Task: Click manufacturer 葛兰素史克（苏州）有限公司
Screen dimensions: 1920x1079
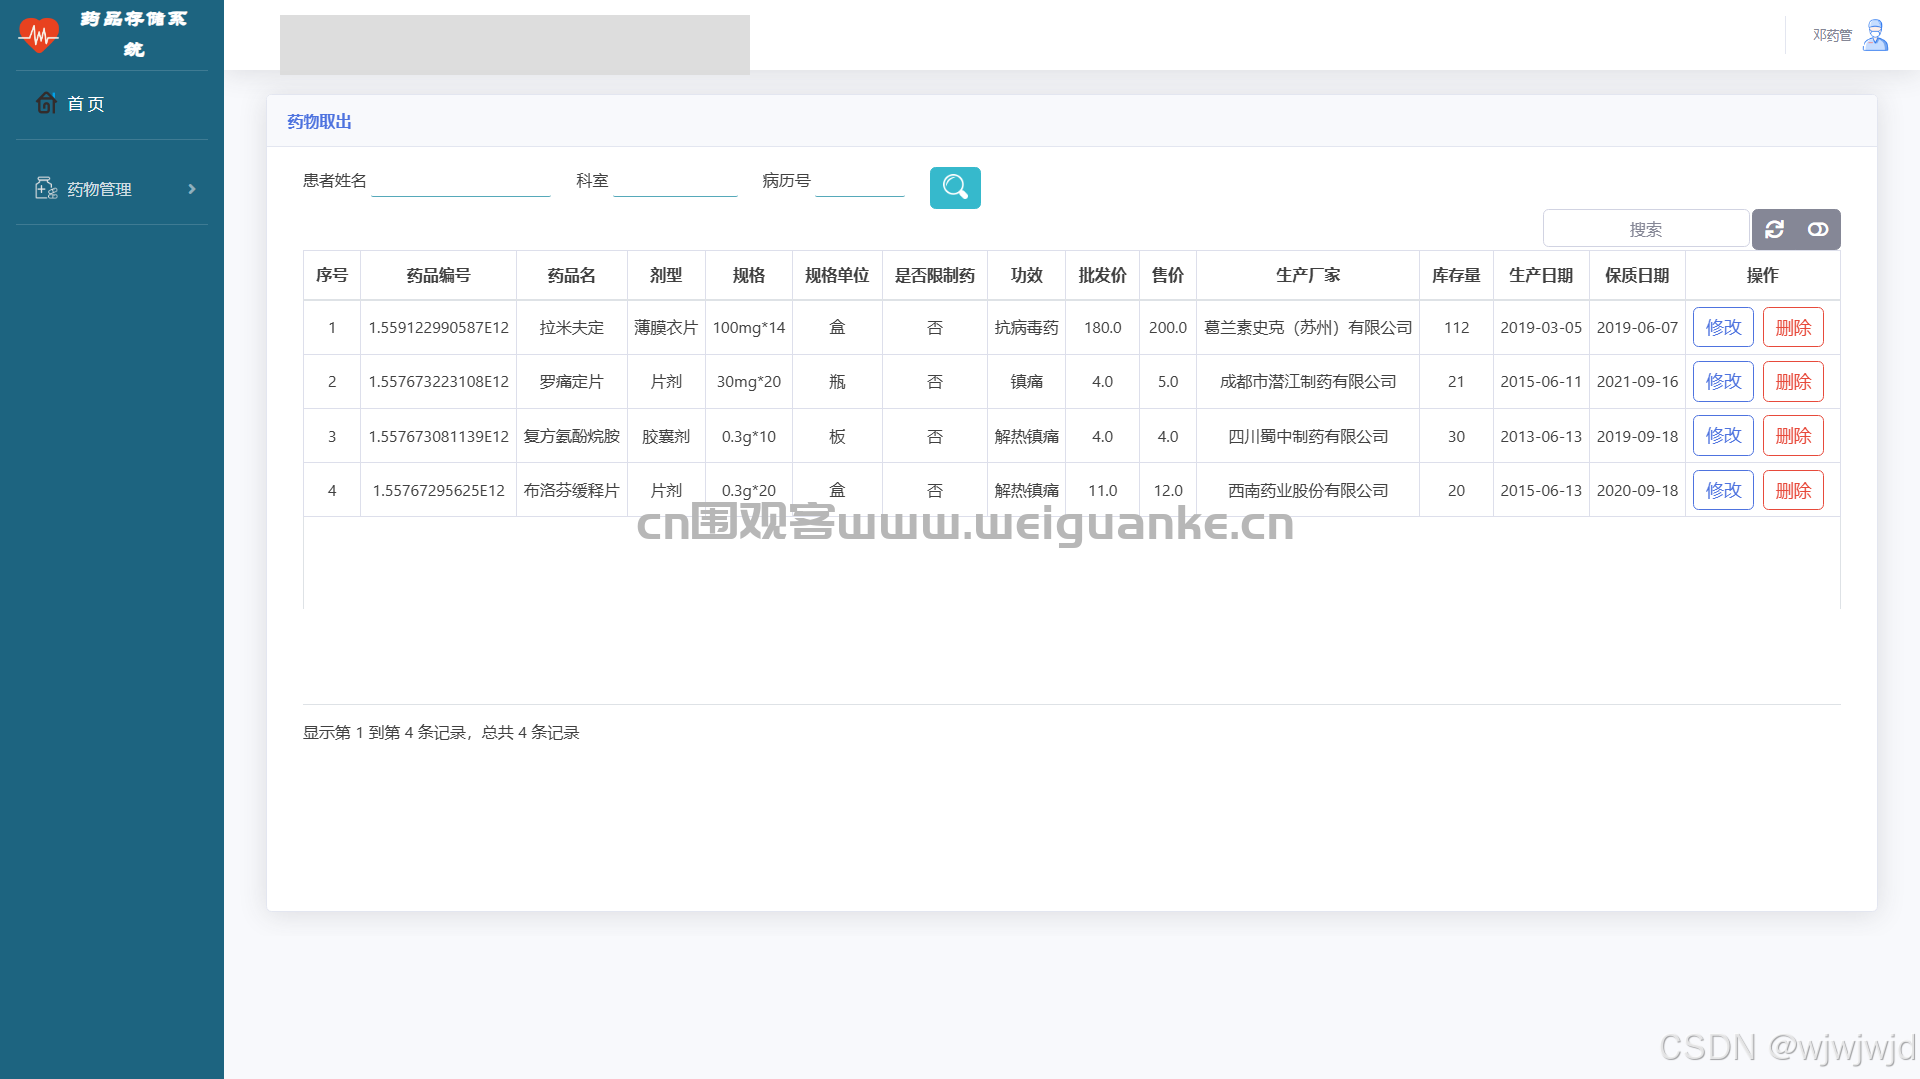Action: pyautogui.click(x=1308, y=328)
